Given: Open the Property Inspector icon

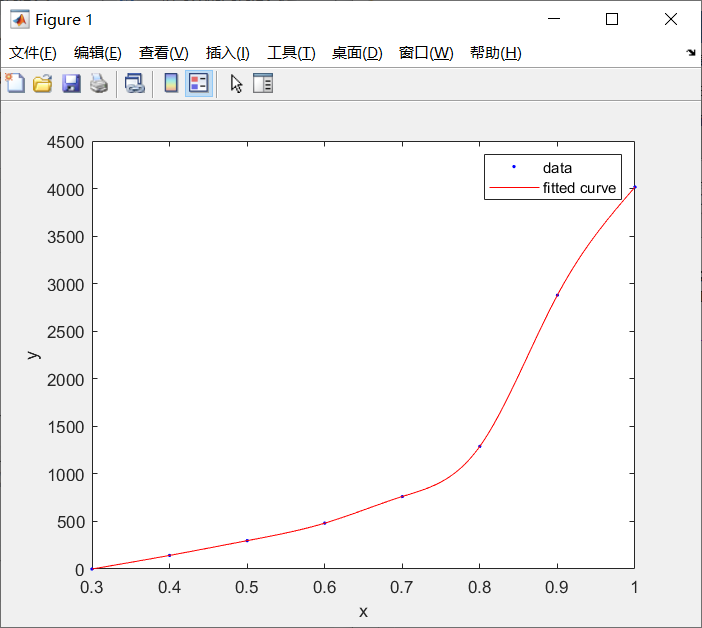Looking at the screenshot, I should click(x=263, y=83).
